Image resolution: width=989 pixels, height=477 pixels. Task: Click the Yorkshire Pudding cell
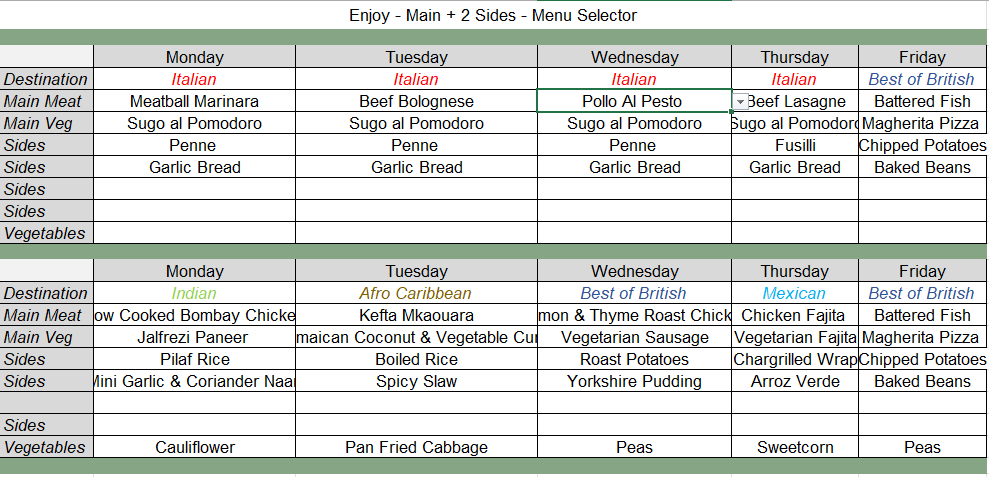click(634, 381)
